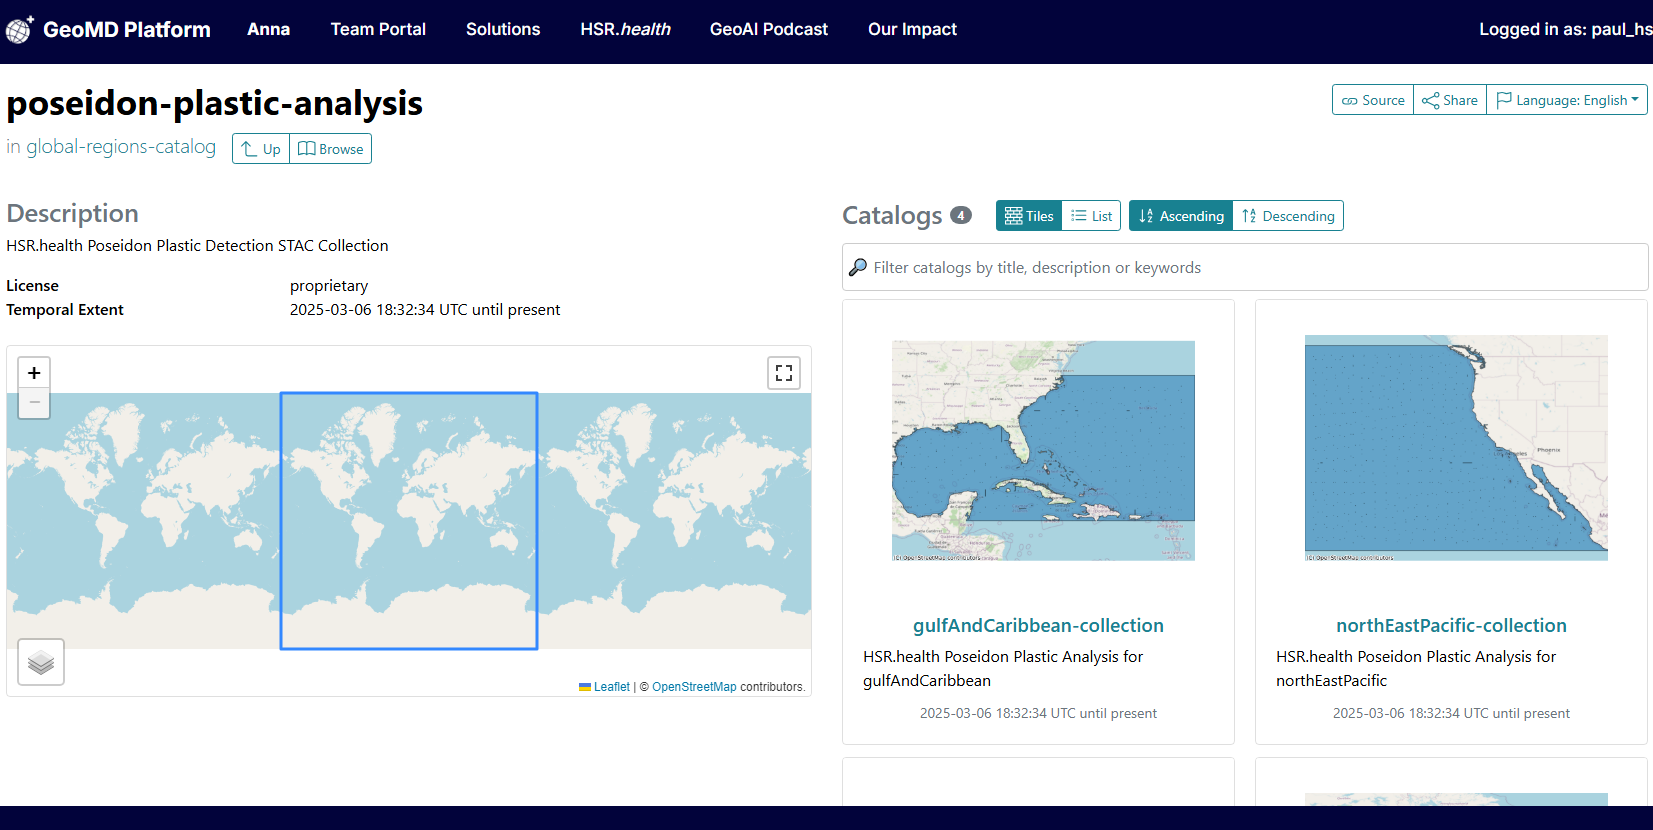Expand the Language: English dropdown
The image size is (1653, 830).
coord(1567,100)
